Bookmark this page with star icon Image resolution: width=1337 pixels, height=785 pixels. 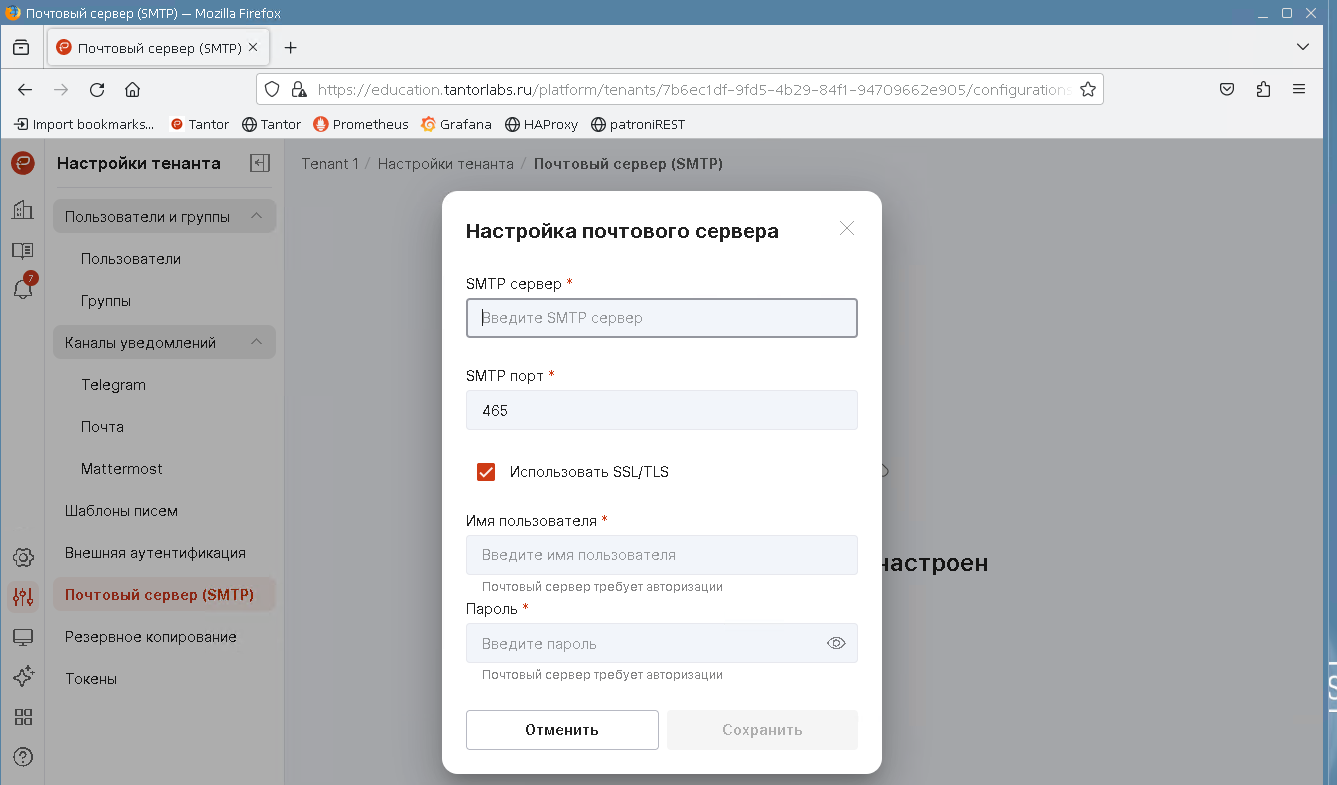1087,89
